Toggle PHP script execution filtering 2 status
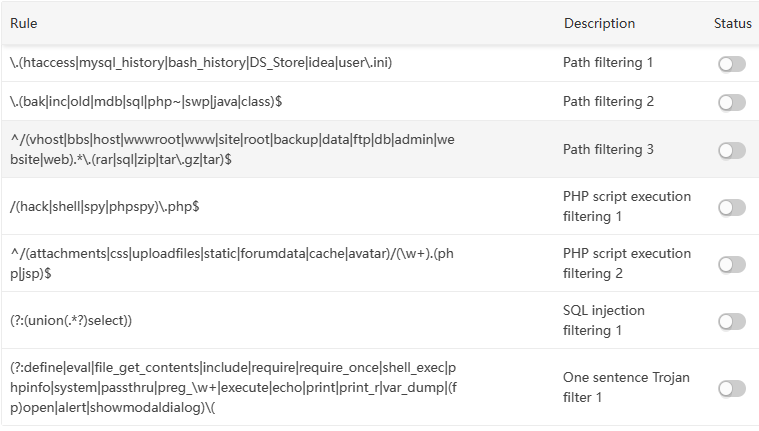Screen dimensions: 759x431 (731, 264)
